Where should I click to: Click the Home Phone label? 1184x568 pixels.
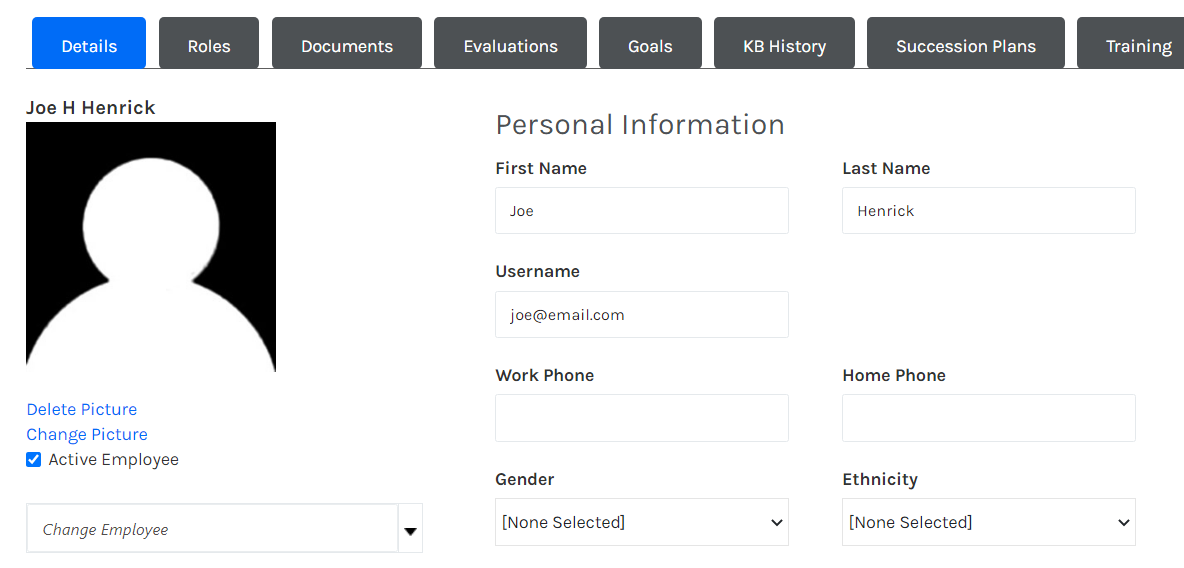pyautogui.click(x=894, y=375)
